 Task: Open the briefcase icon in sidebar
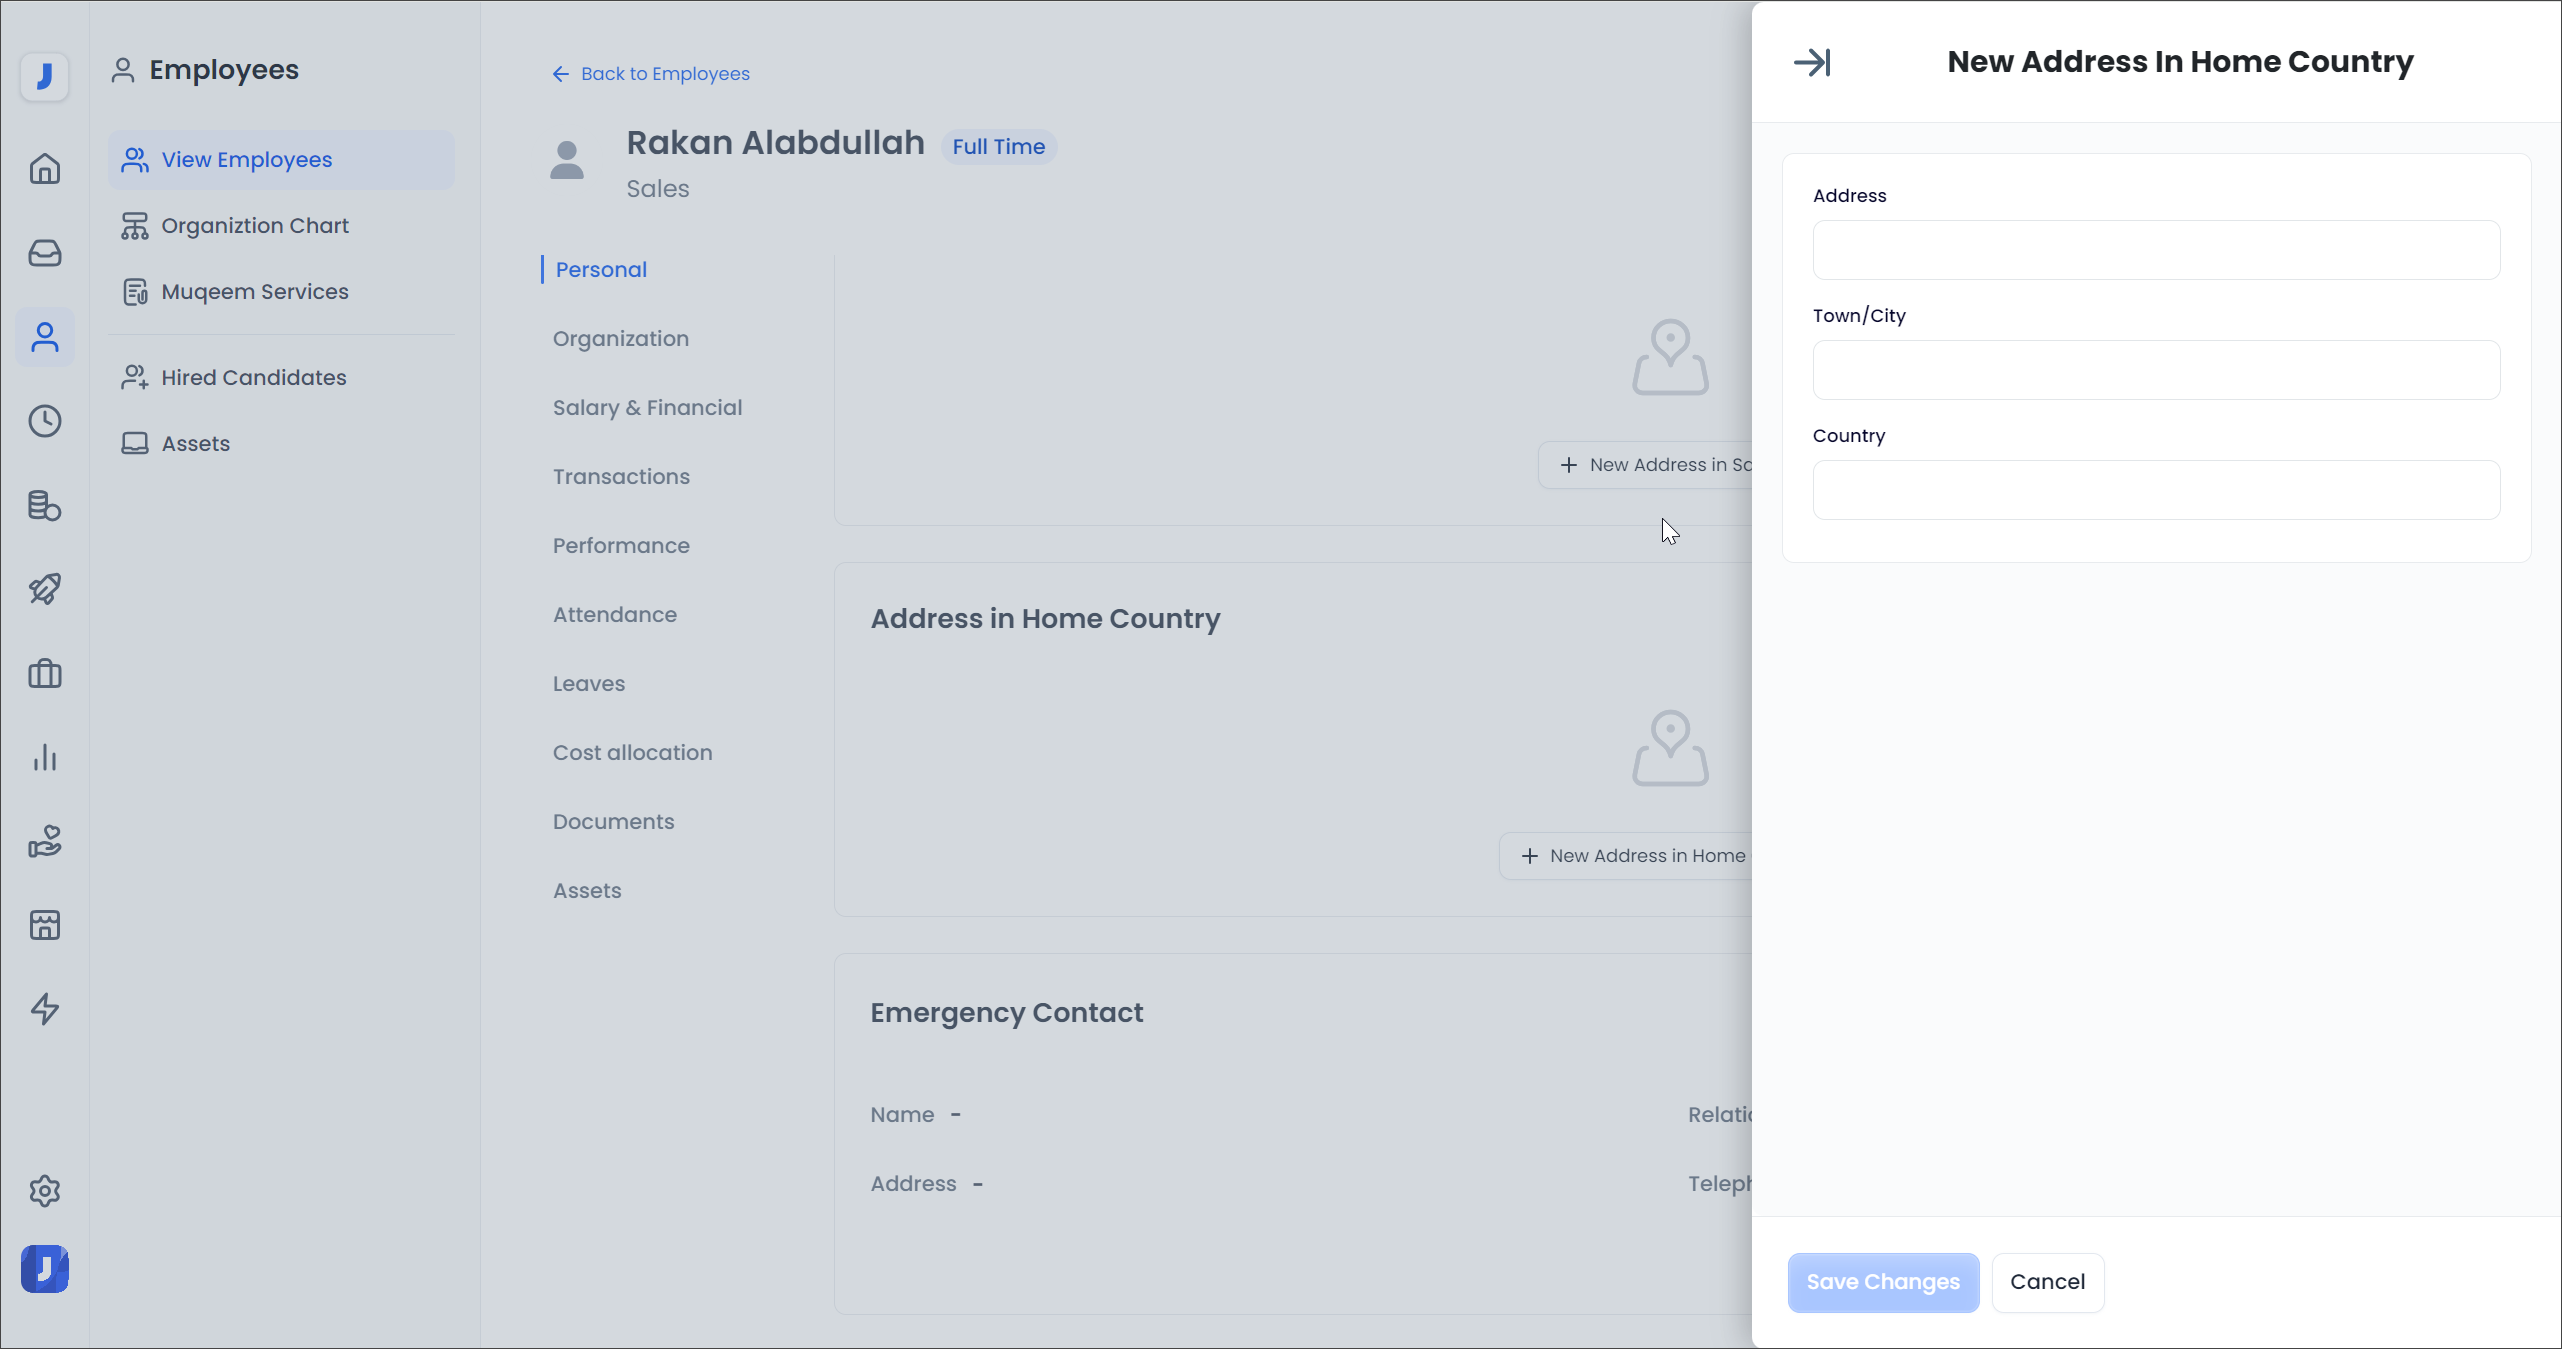coord(45,673)
